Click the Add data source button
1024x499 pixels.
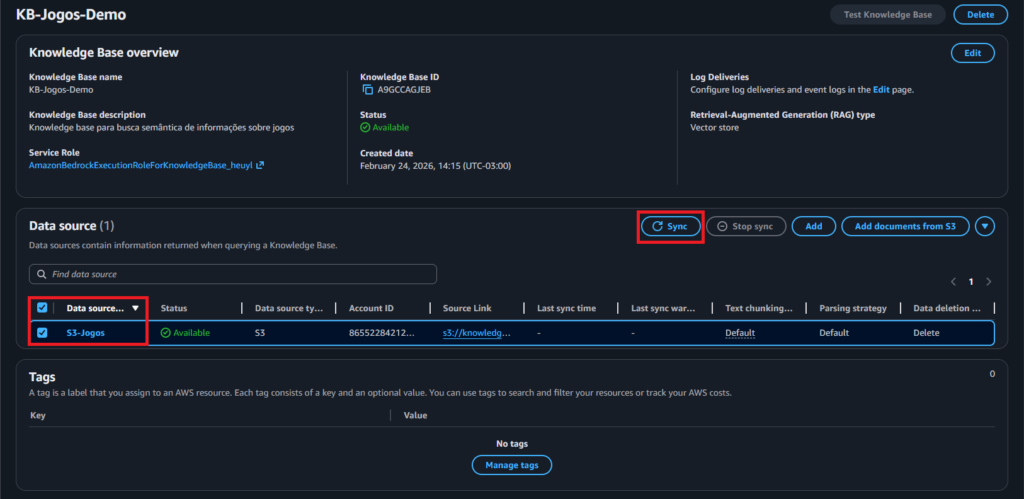[x=813, y=227]
